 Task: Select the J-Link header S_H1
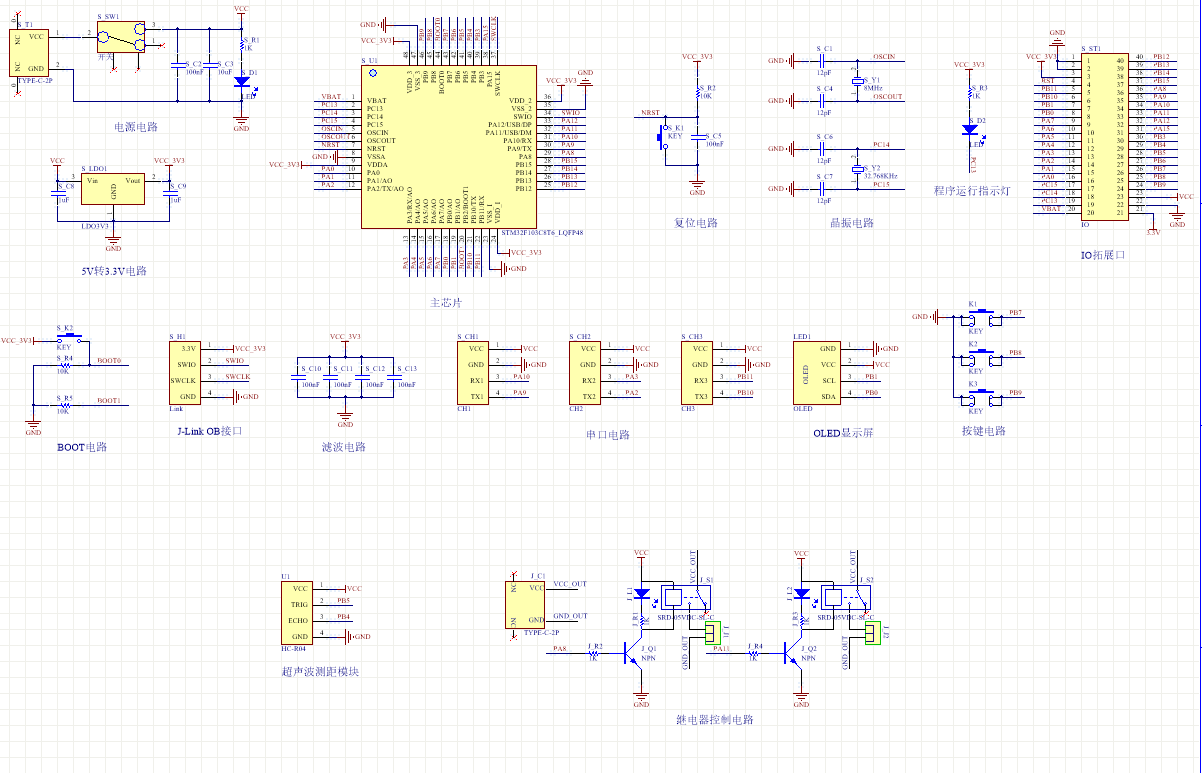pyautogui.click(x=184, y=372)
